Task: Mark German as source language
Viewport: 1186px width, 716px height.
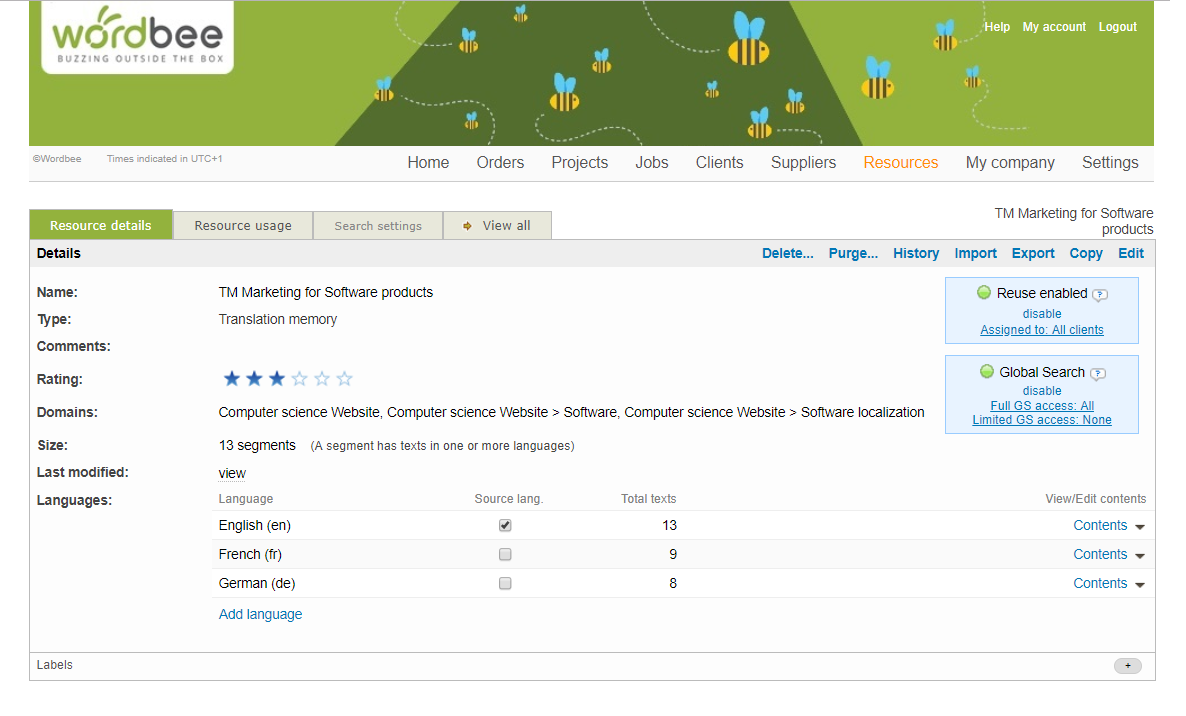Action: click(x=505, y=583)
